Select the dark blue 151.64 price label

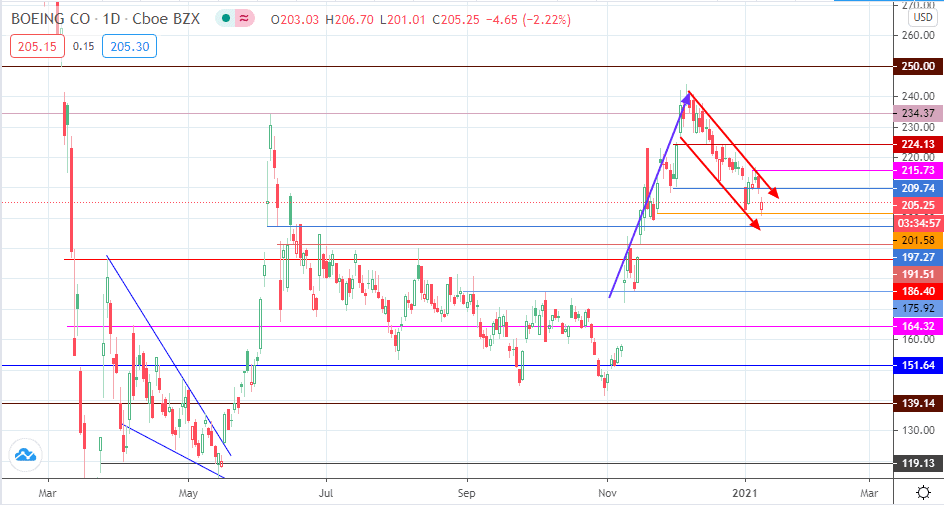pos(918,365)
